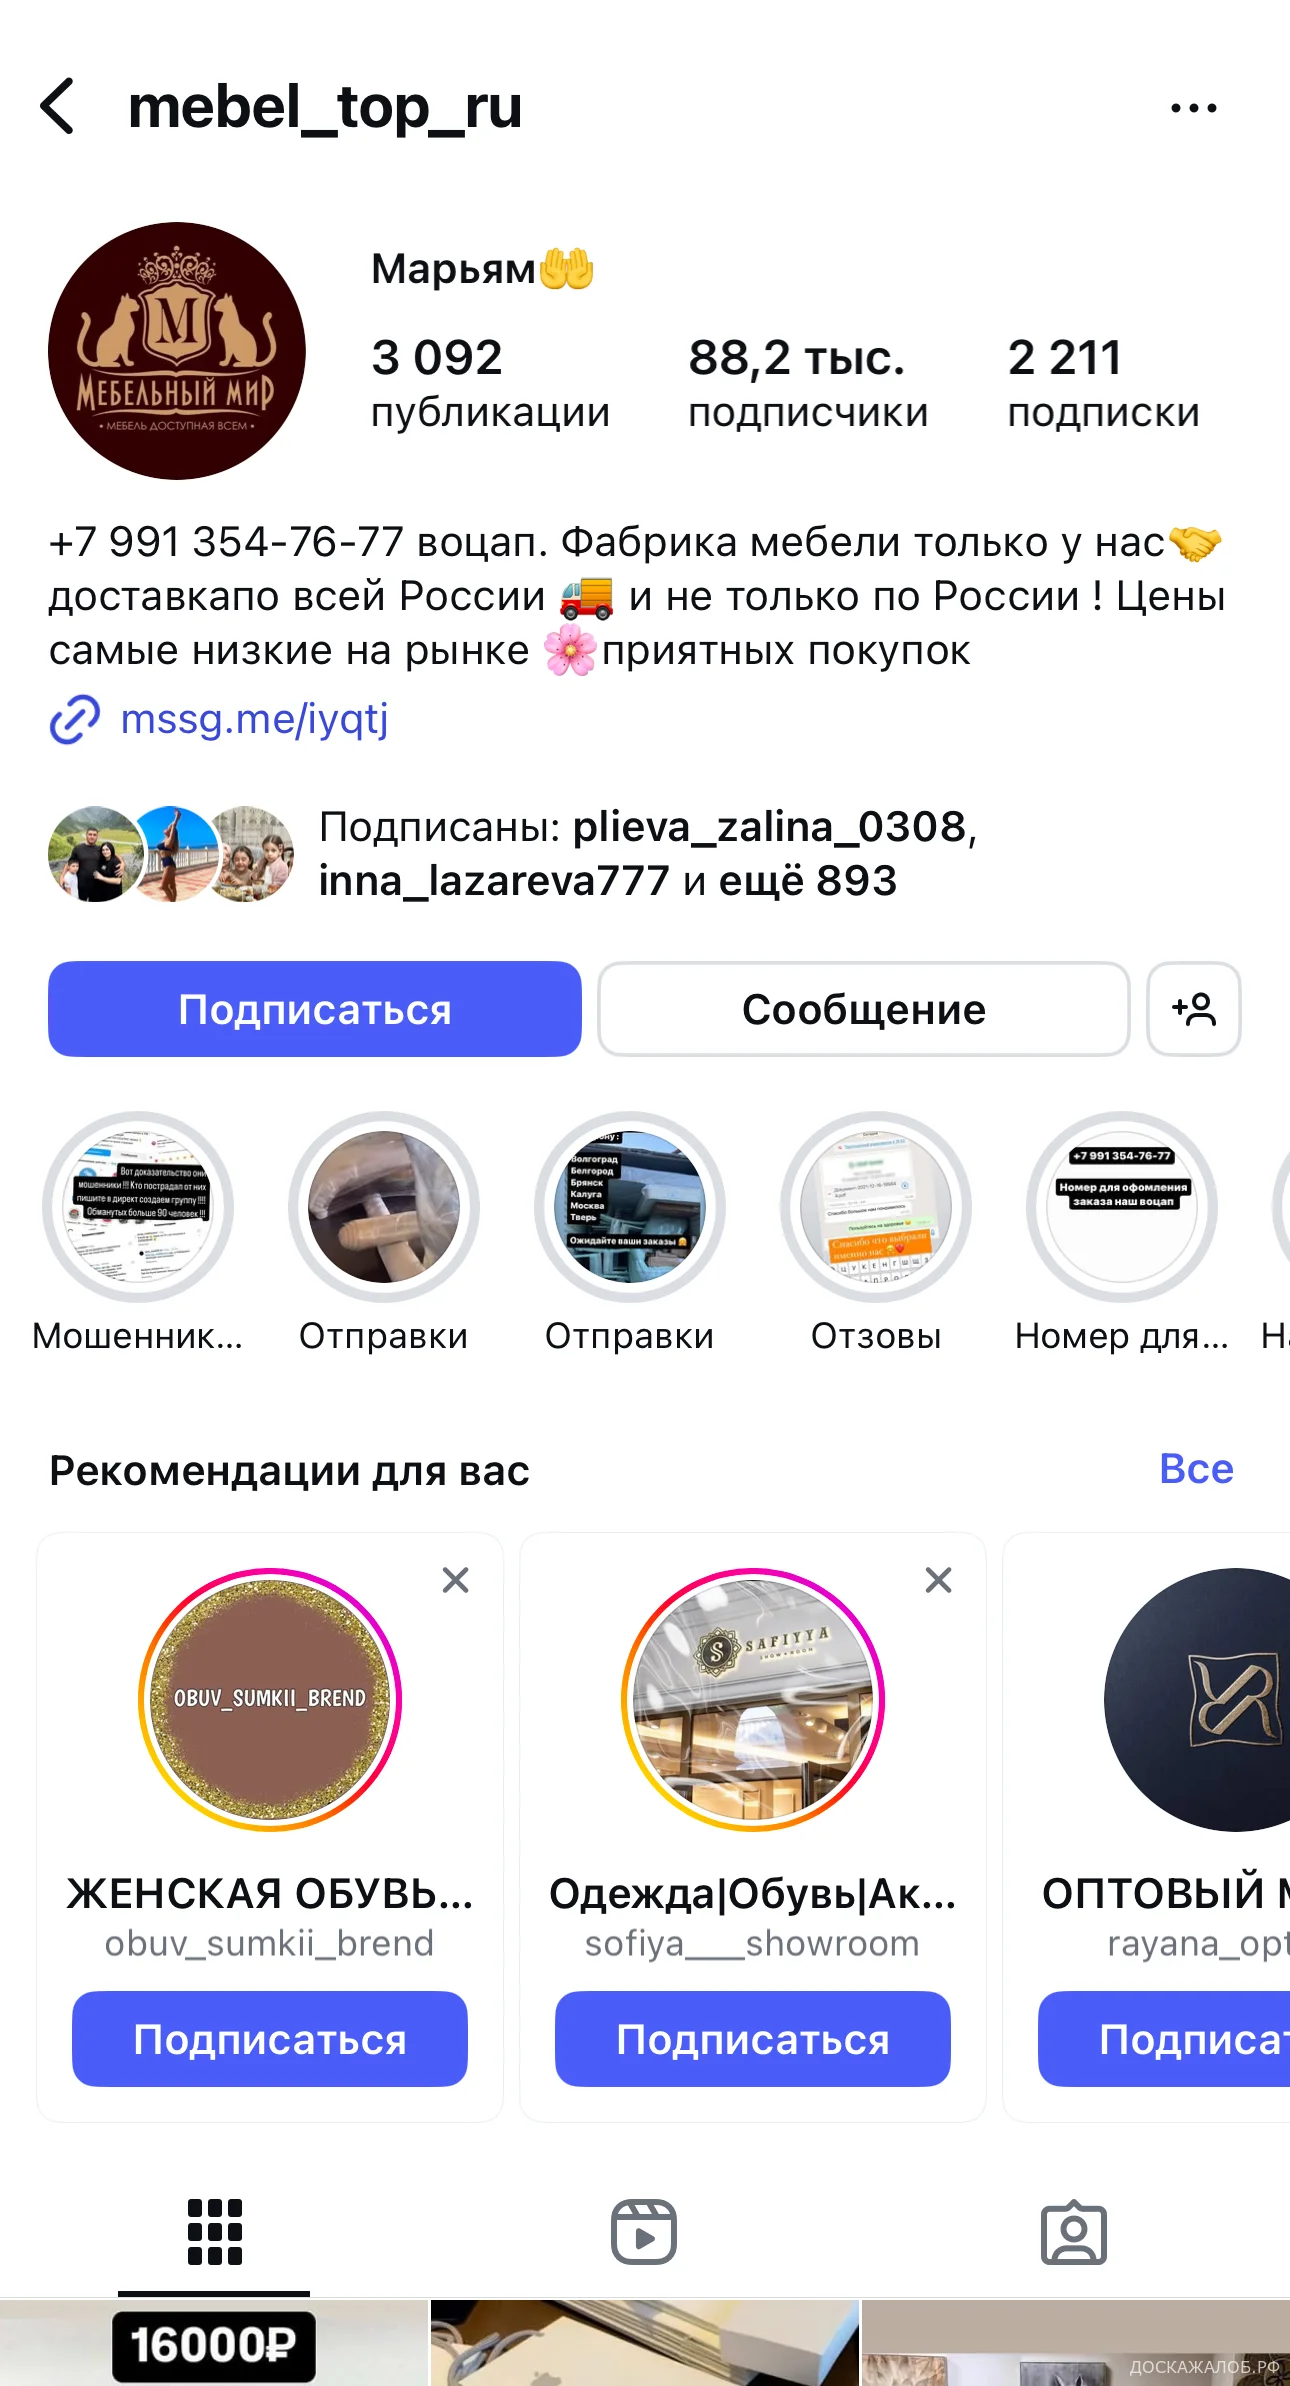Viewport: 1290px width, 2386px height.
Task: Follow obuv_sumkii_brend with Подписаться
Action: click(270, 2039)
